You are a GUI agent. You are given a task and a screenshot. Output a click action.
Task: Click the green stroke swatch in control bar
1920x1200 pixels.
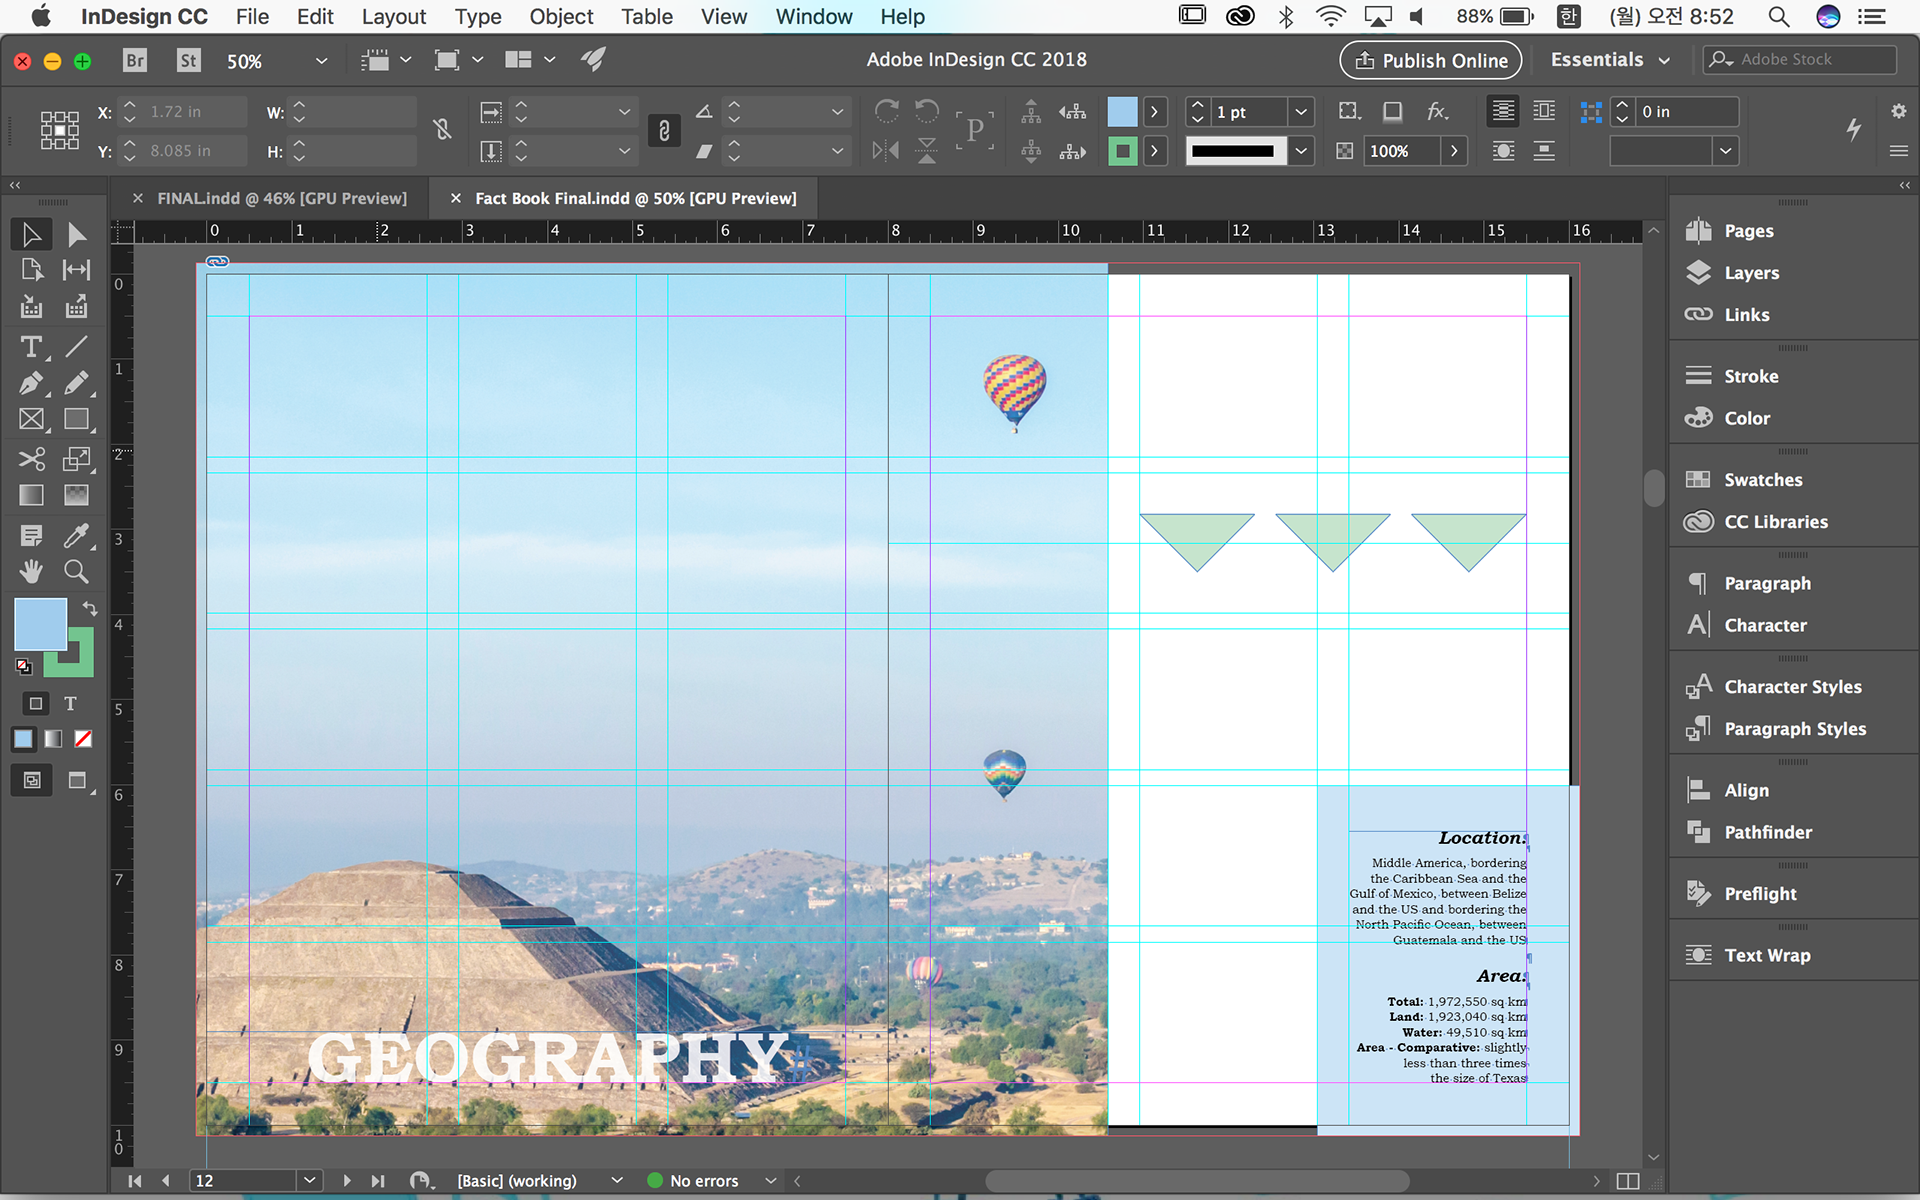(1122, 151)
